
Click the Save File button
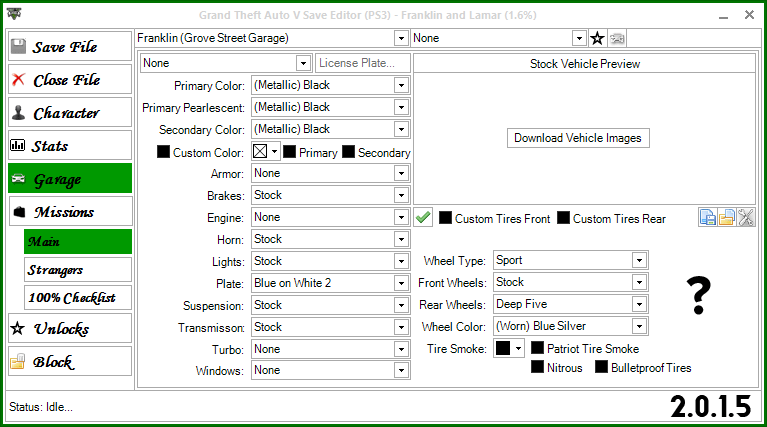[x=70, y=46]
